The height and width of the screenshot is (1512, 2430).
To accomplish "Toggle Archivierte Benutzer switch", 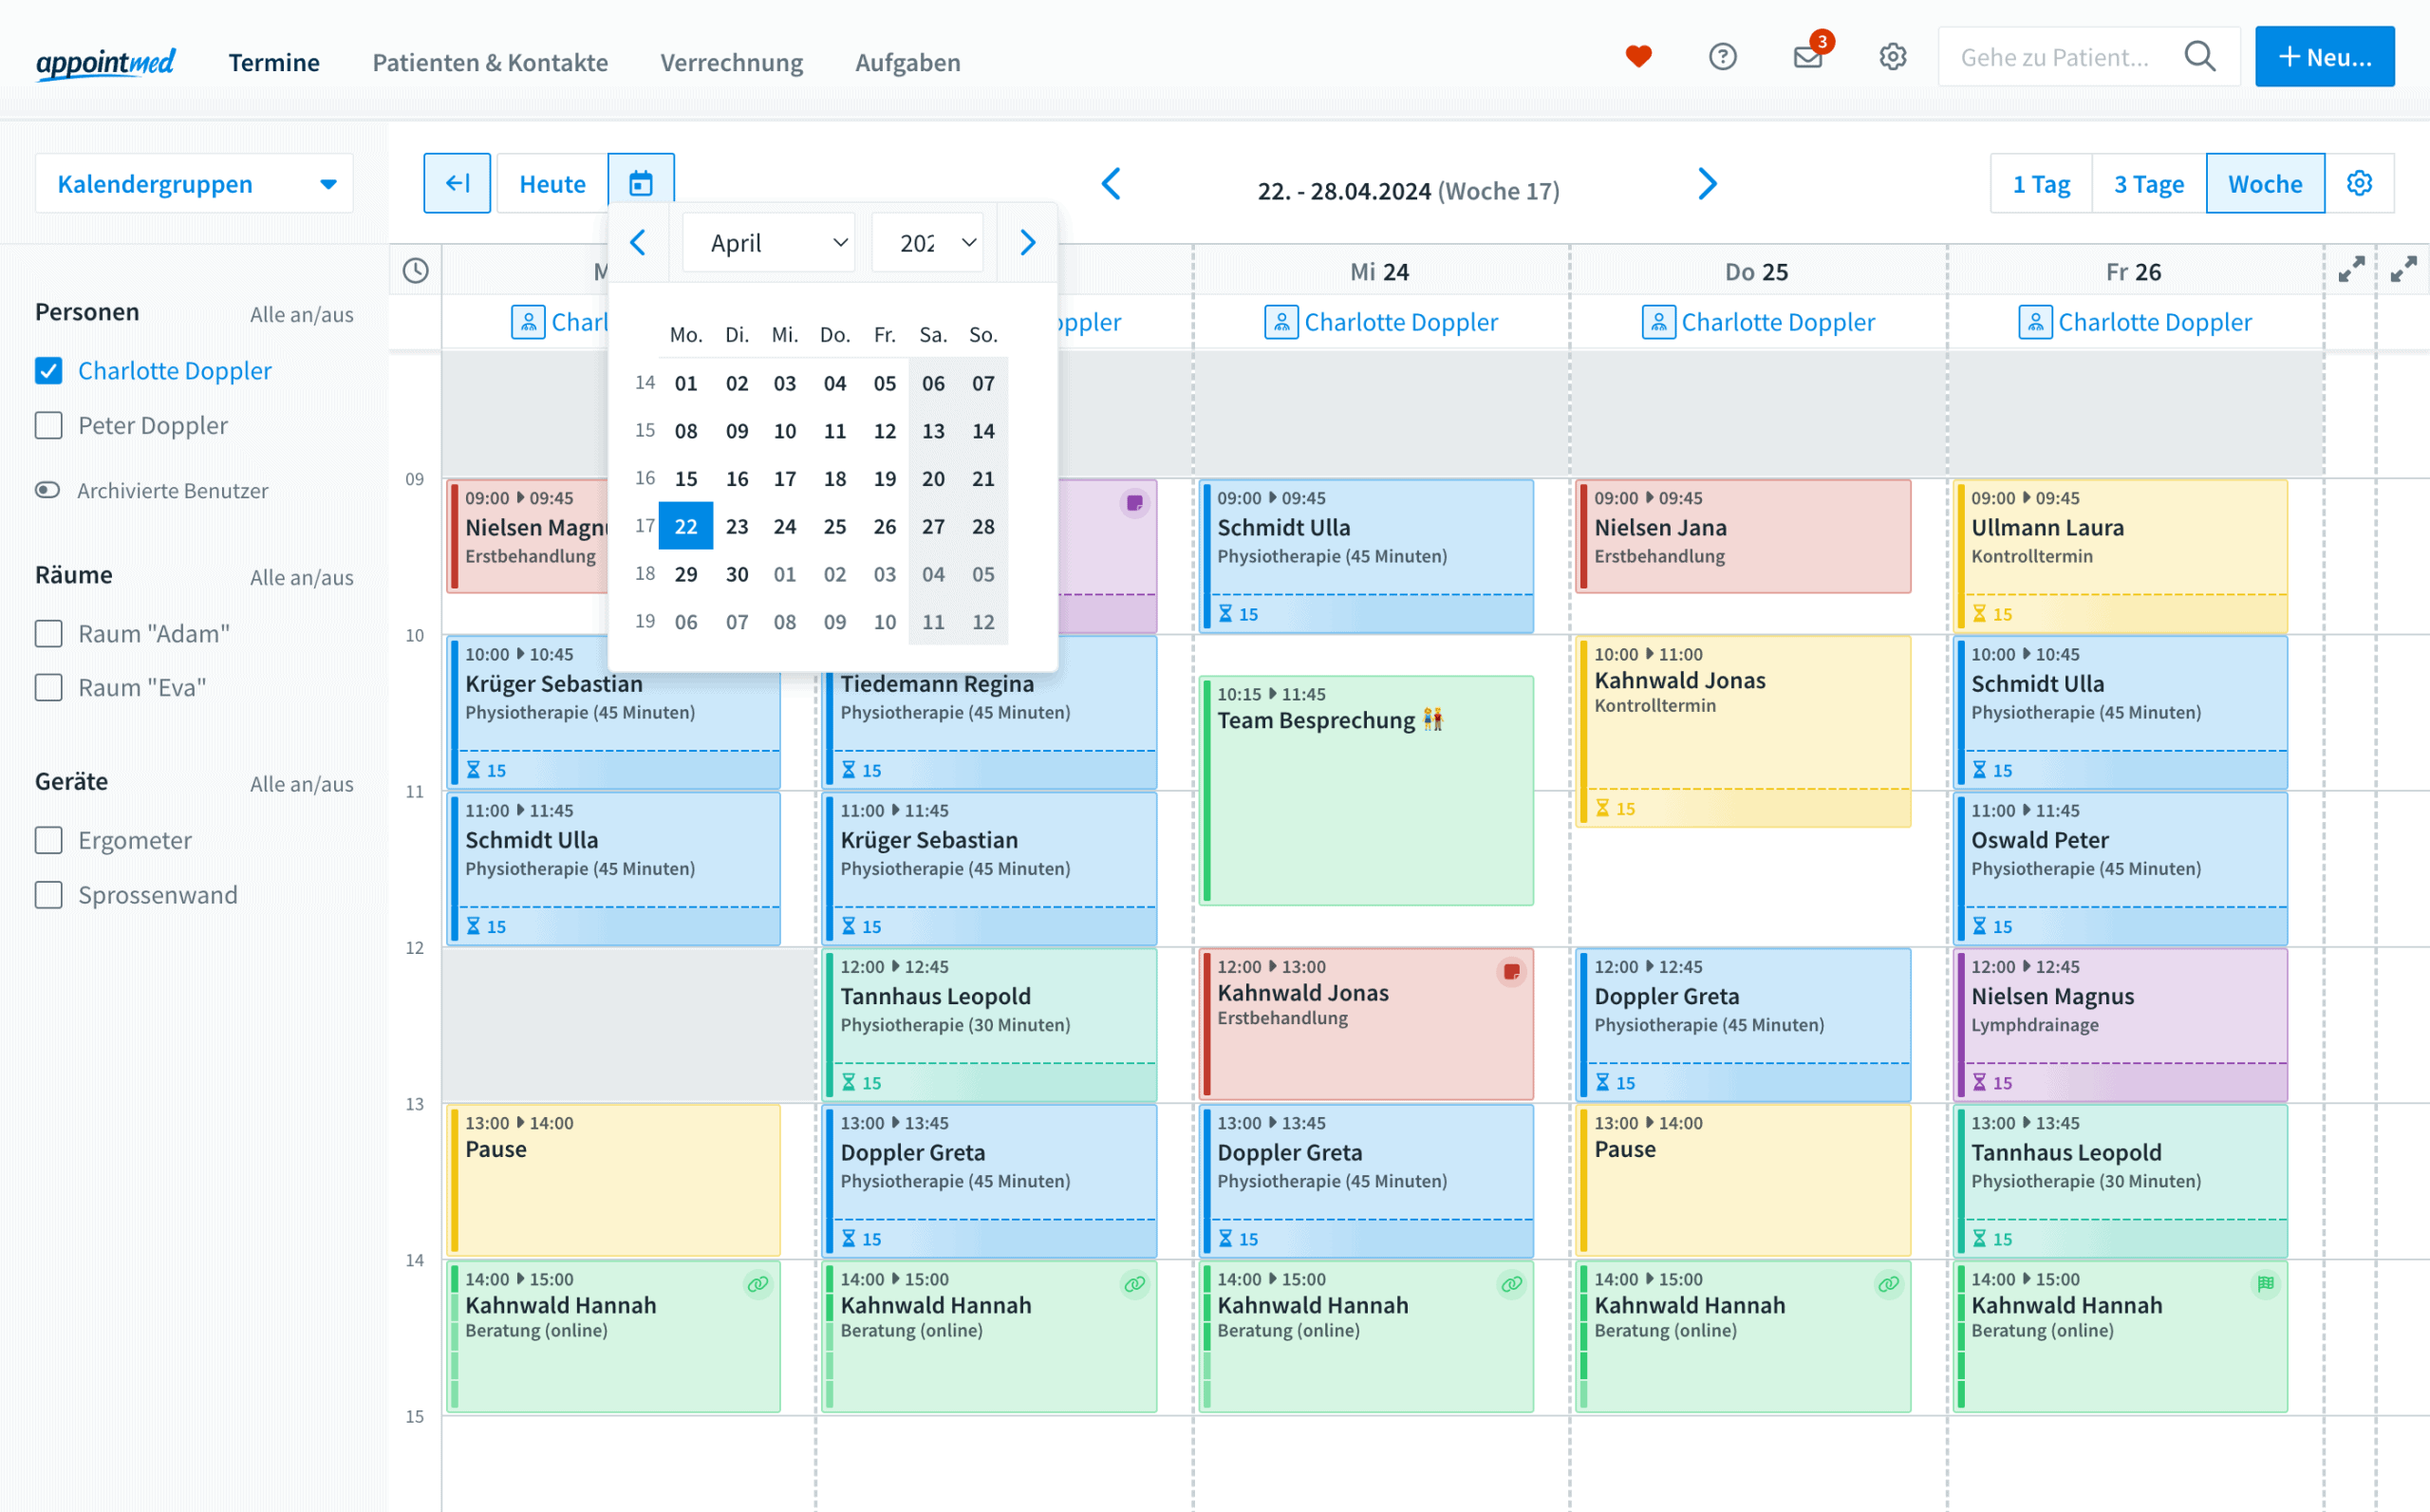I will (x=47, y=490).
